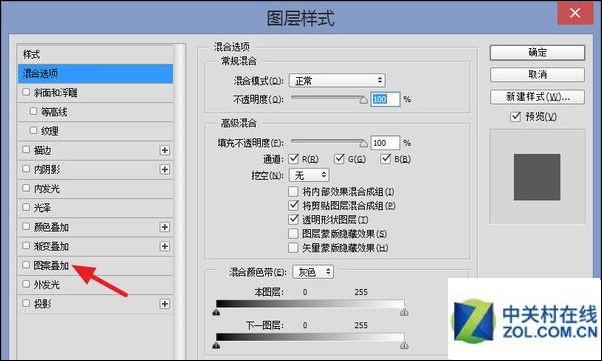602x361 pixels.
Task: Enable 内阴影 checkbox
Action: pos(26,169)
